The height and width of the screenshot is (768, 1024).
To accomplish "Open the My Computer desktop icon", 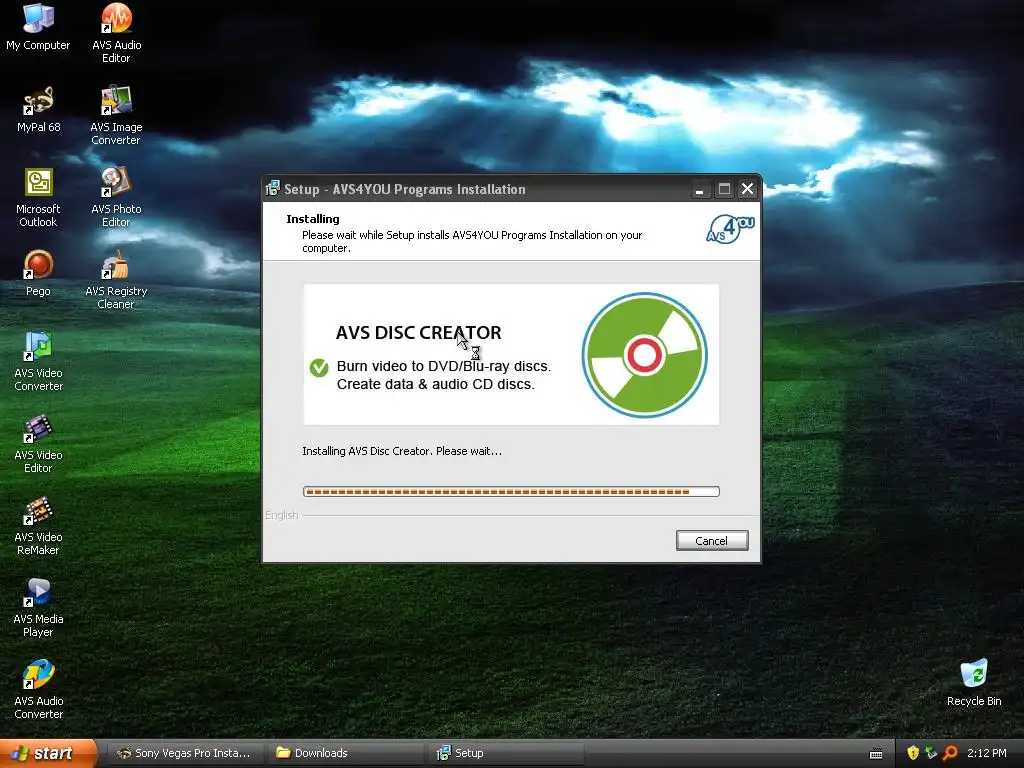I will [x=38, y=27].
